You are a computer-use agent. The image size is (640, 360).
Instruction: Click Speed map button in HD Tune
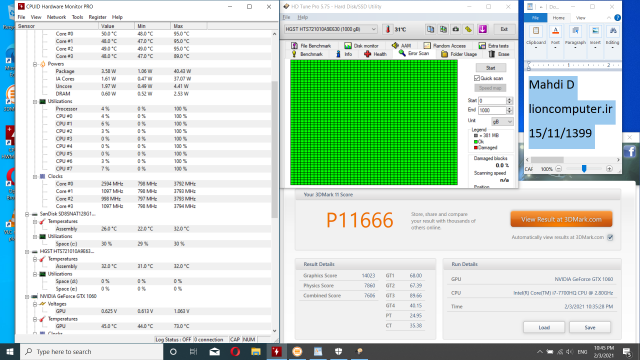click(490, 88)
